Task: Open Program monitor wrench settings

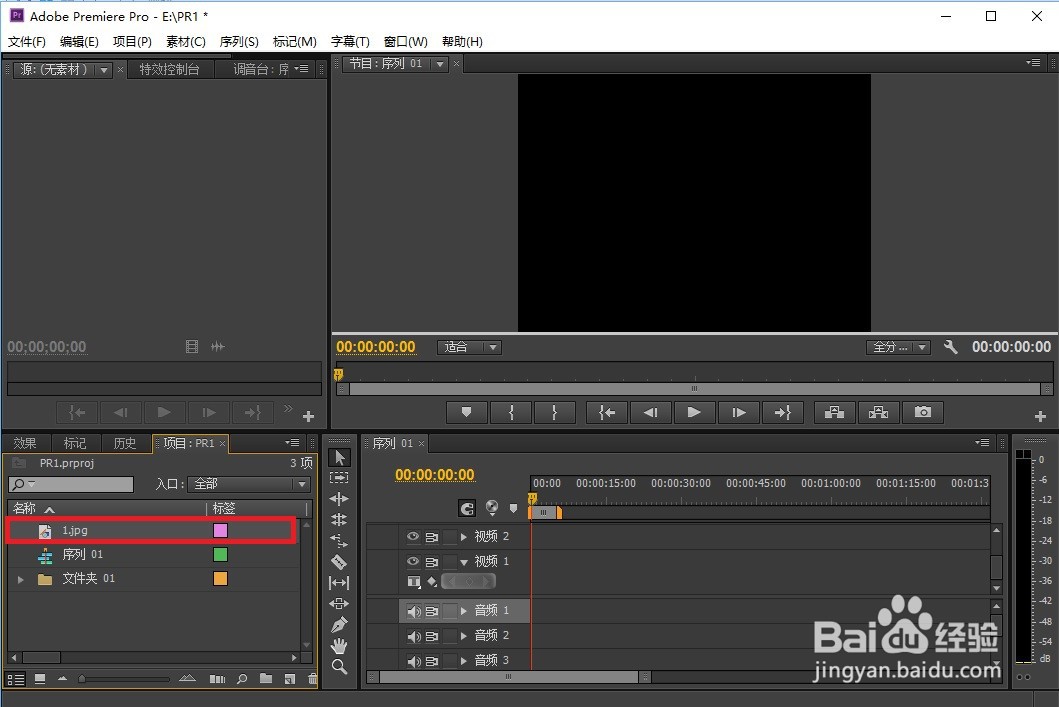Action: pyautogui.click(x=950, y=347)
